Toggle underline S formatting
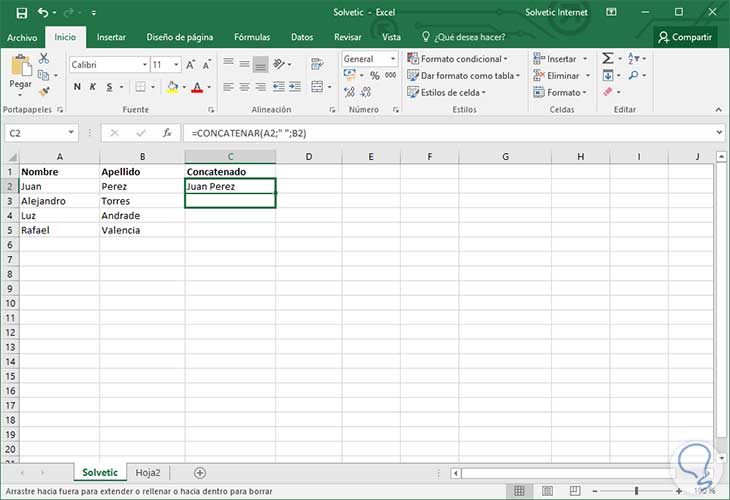 click(x=109, y=87)
